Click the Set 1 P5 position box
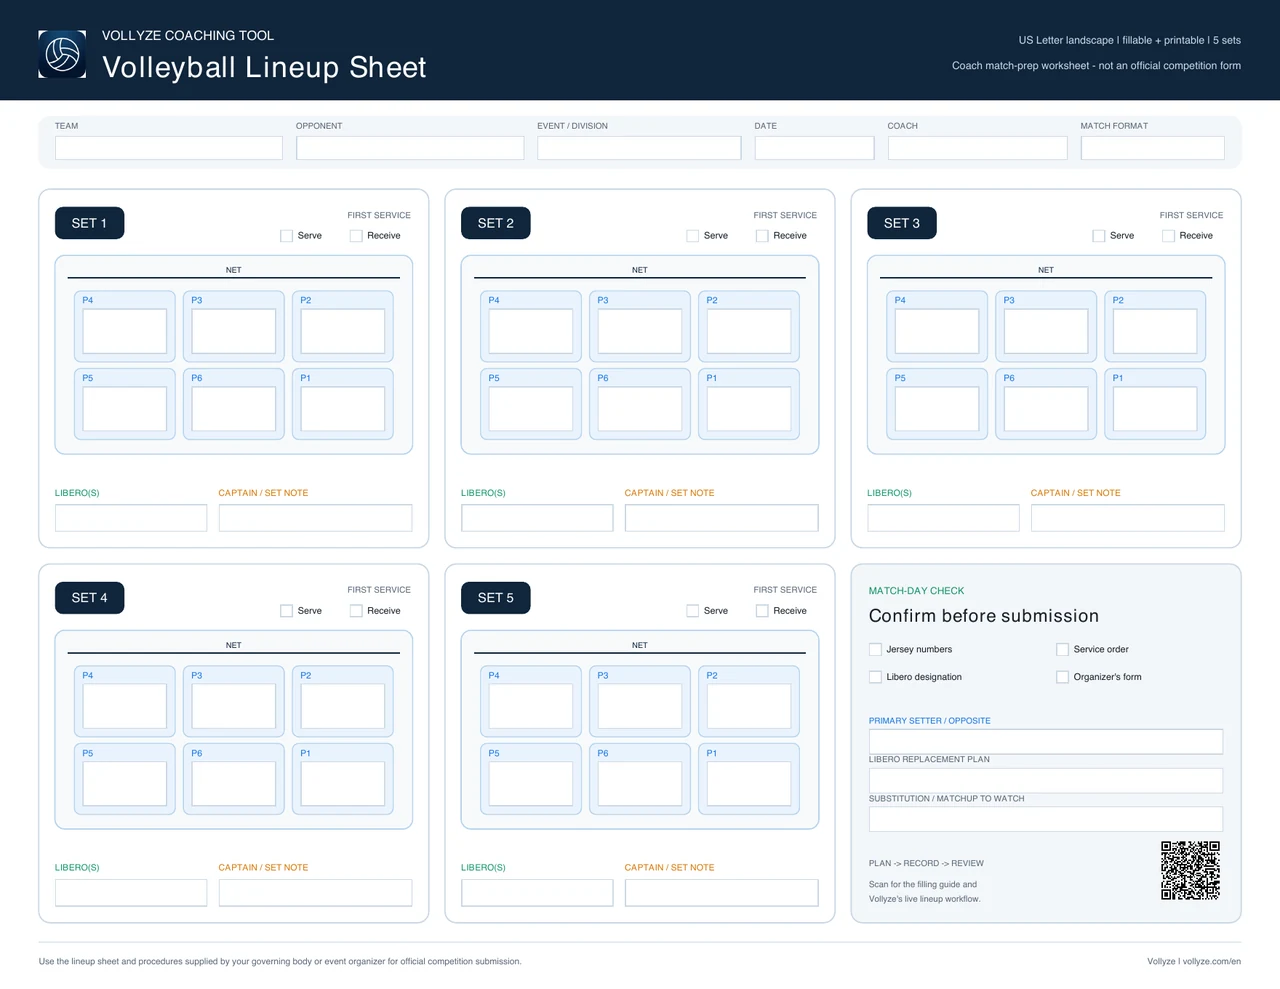Image resolution: width=1280 pixels, height=989 pixels. click(x=125, y=409)
